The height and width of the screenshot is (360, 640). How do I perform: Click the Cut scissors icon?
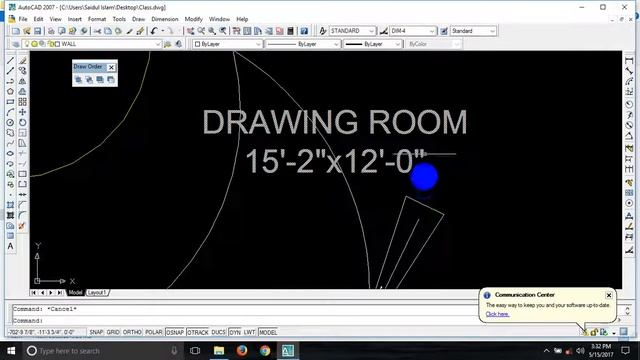[x=97, y=31]
